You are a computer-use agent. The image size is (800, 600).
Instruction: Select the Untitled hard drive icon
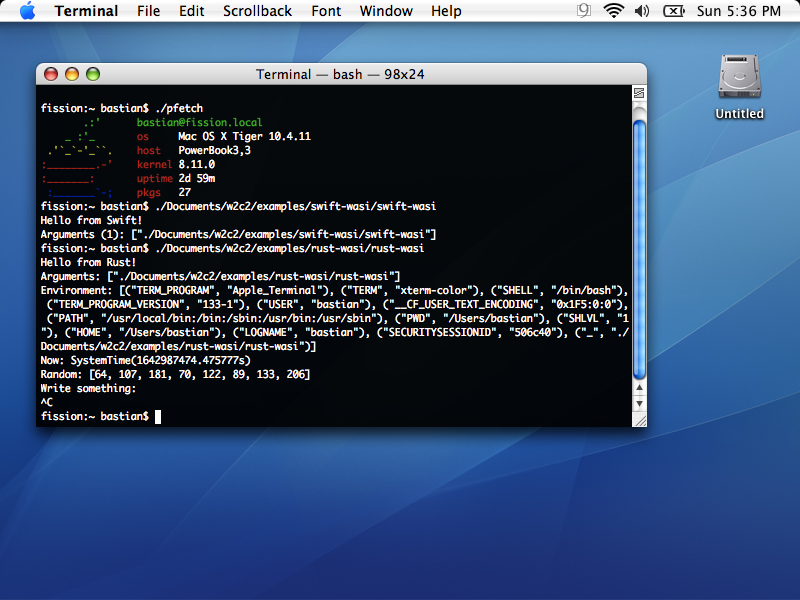[739, 77]
